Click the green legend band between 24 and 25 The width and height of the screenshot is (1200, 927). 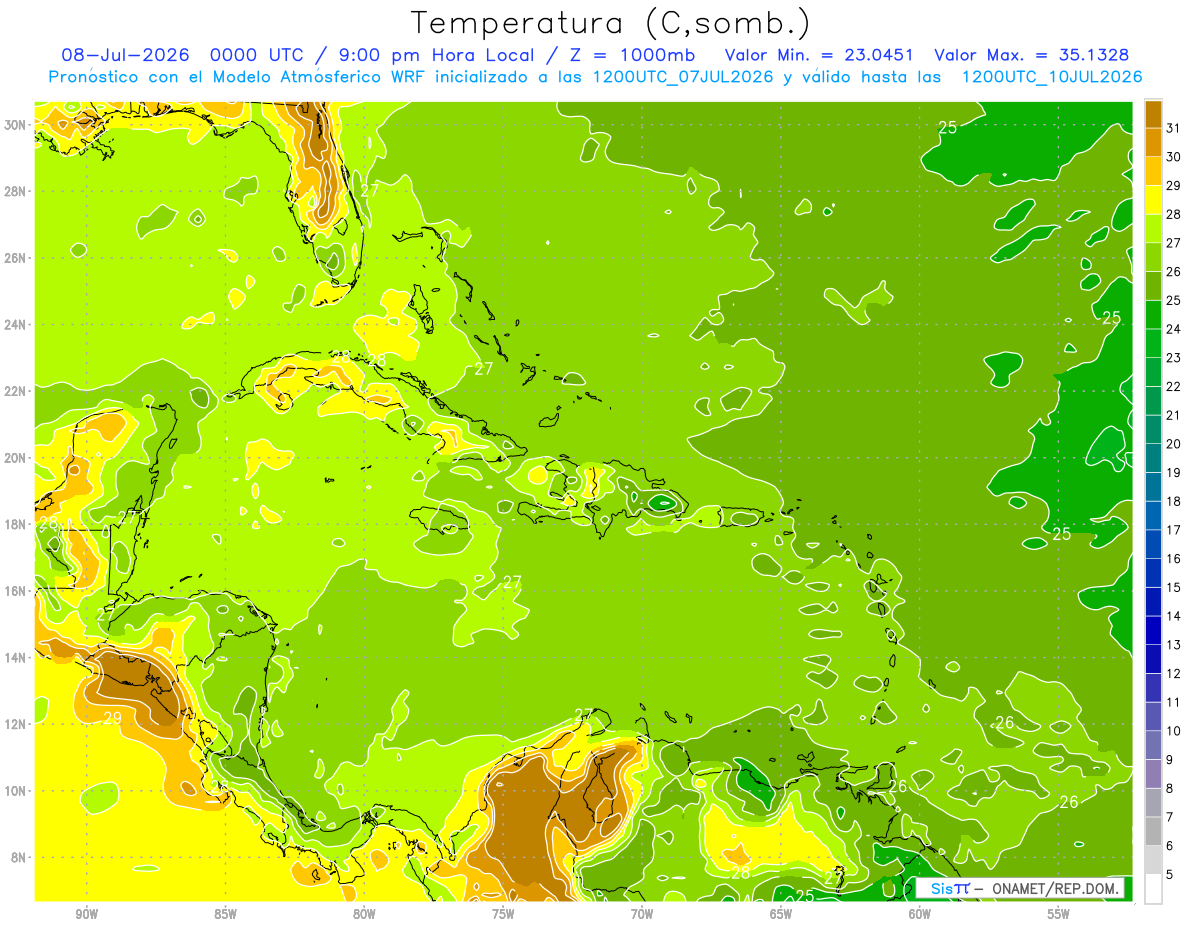click(x=1153, y=315)
